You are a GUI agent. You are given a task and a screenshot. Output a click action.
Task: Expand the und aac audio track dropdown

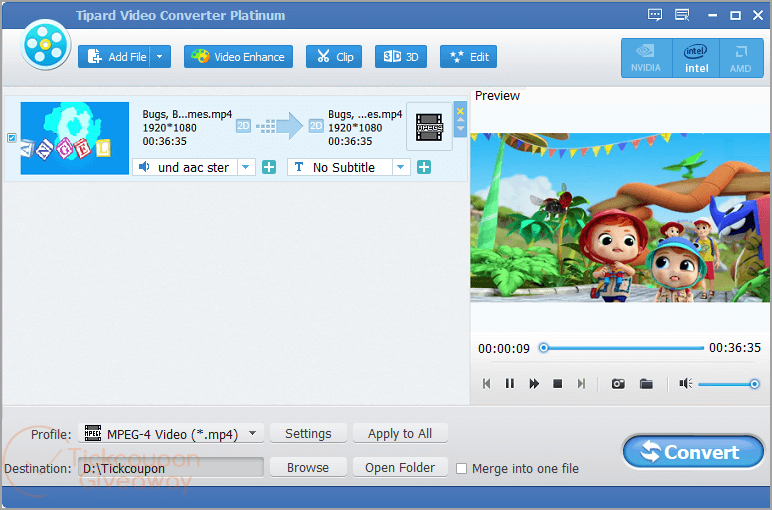point(246,167)
